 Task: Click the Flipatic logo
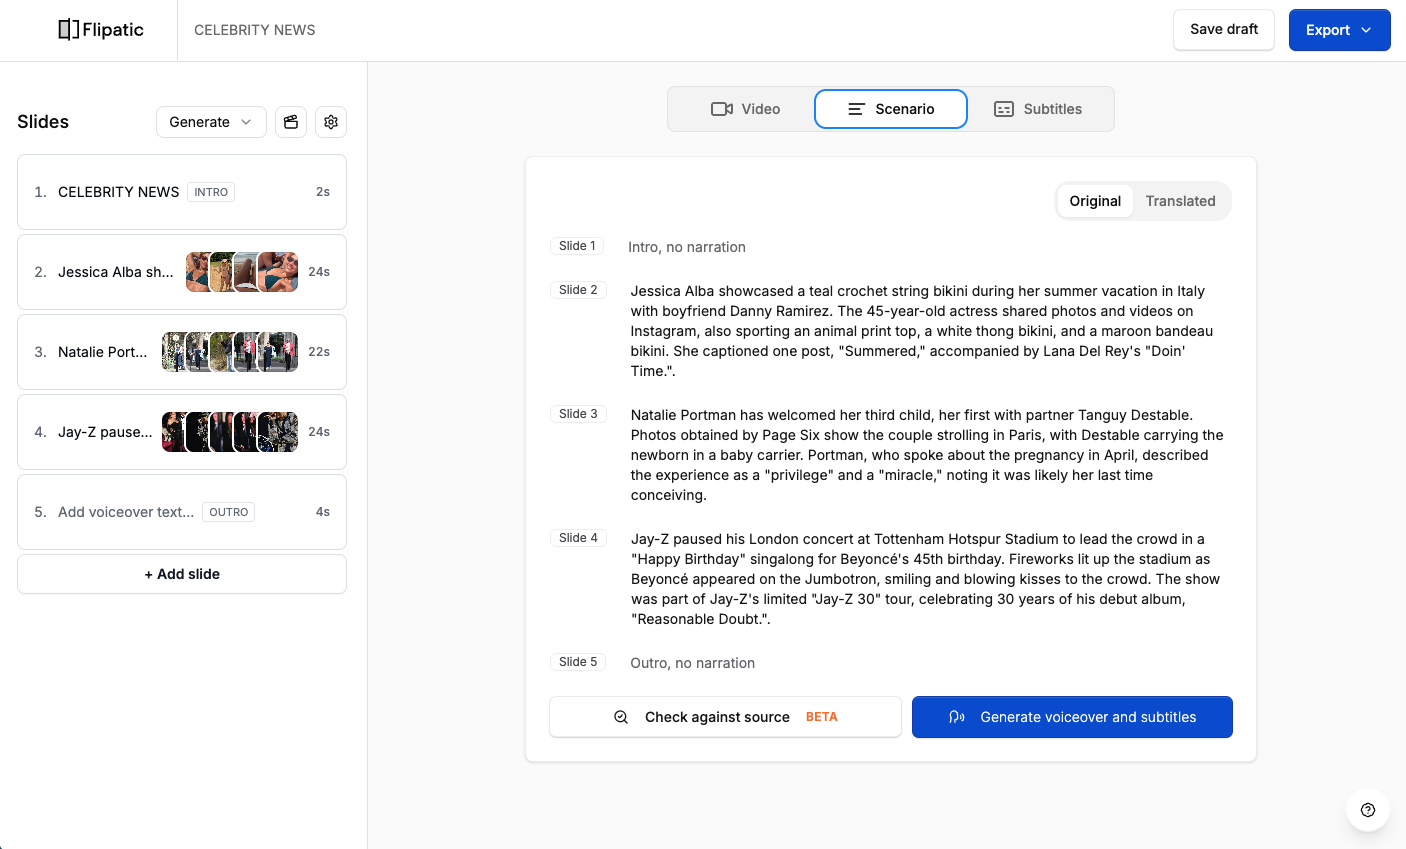[101, 30]
